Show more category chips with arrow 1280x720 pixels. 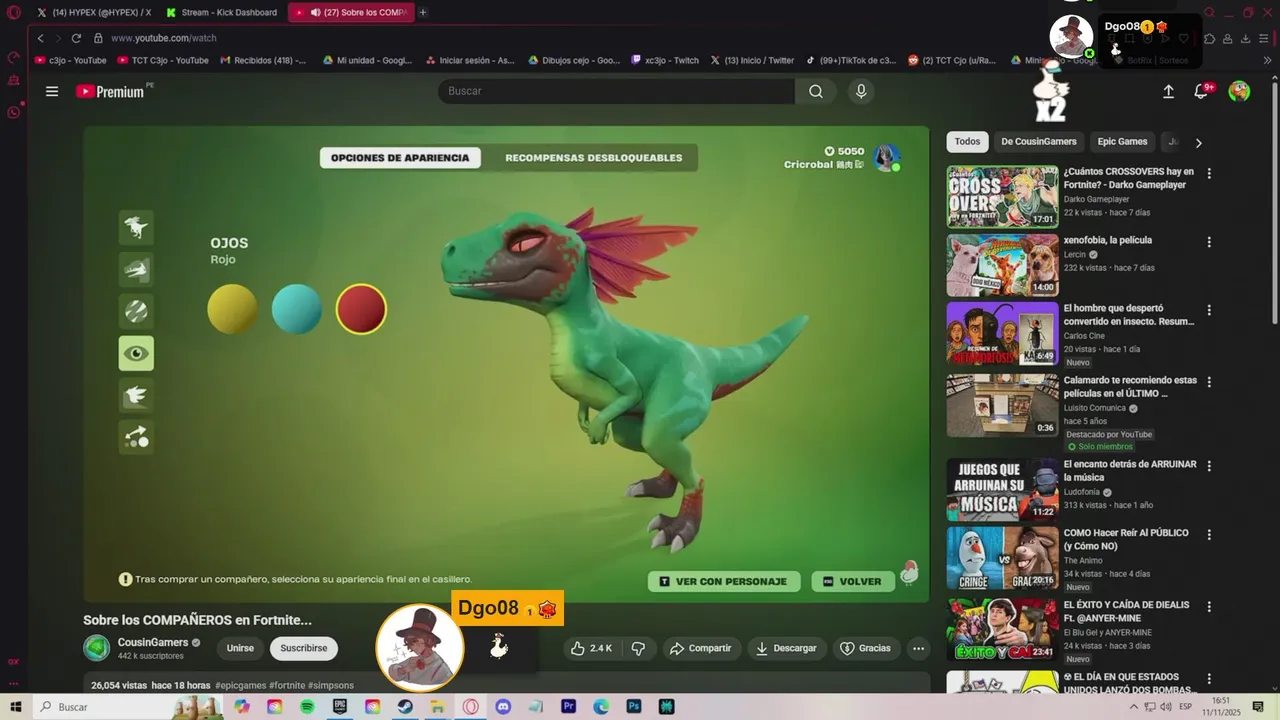click(x=1198, y=142)
